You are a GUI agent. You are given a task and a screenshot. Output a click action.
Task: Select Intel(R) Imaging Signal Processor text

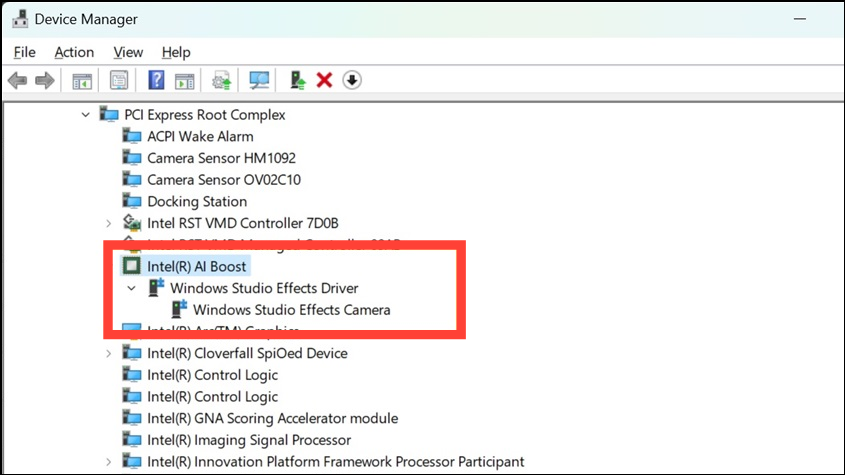tap(248, 440)
